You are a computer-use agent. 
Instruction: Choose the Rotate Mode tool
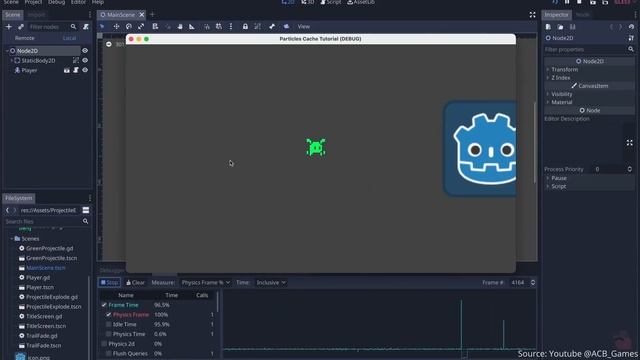tap(129, 27)
